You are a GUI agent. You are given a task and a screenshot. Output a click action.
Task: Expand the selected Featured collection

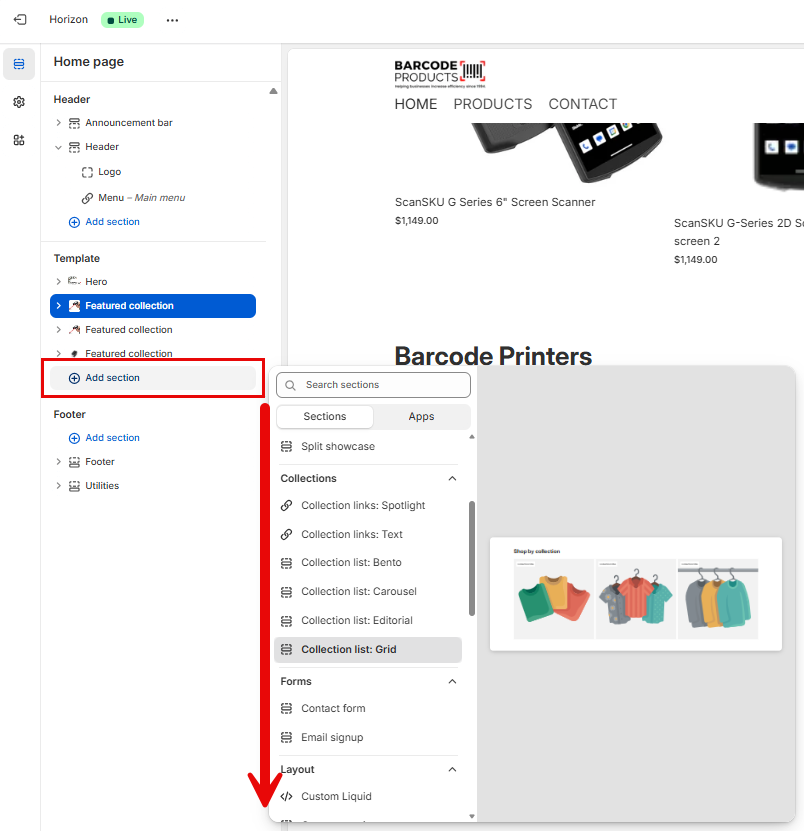[x=58, y=306]
